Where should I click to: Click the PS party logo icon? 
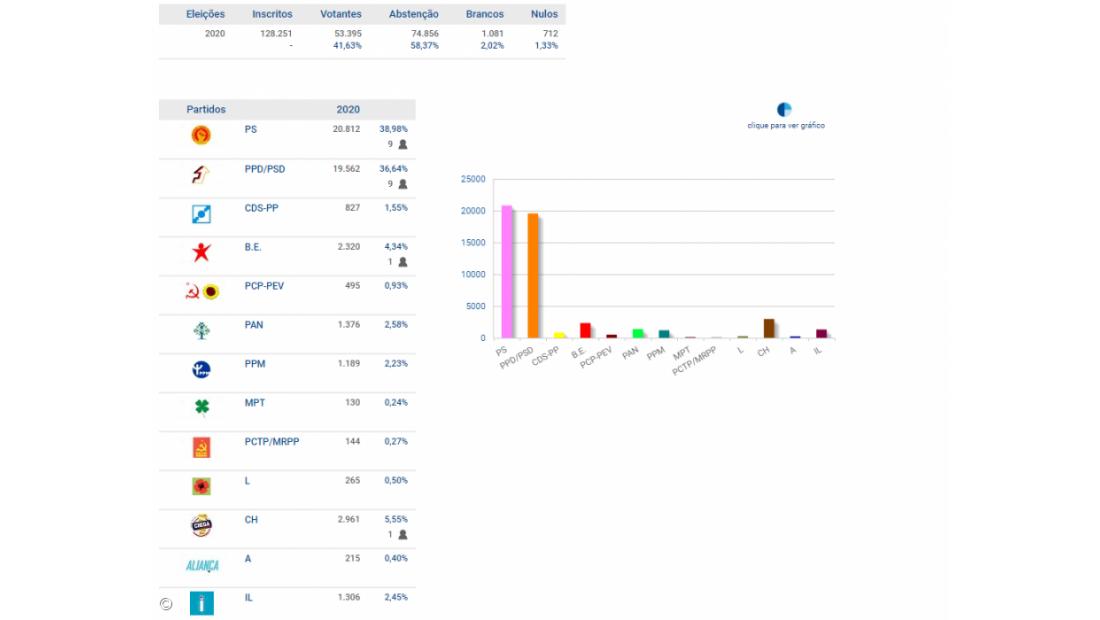[x=201, y=136]
